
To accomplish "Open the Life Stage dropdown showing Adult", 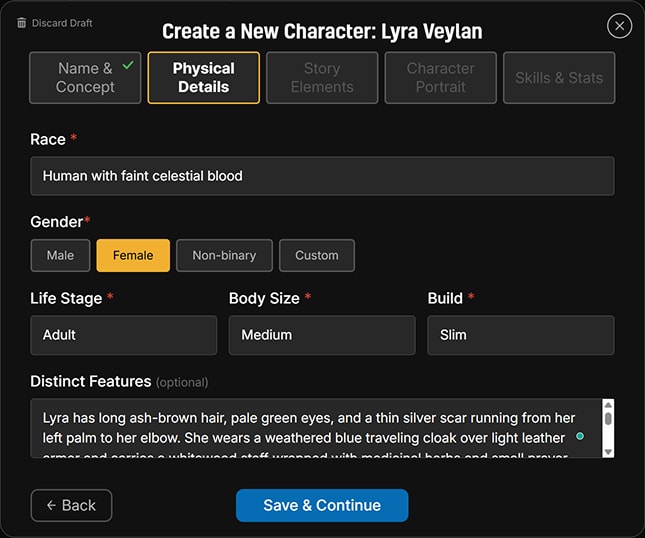I will (123, 335).
